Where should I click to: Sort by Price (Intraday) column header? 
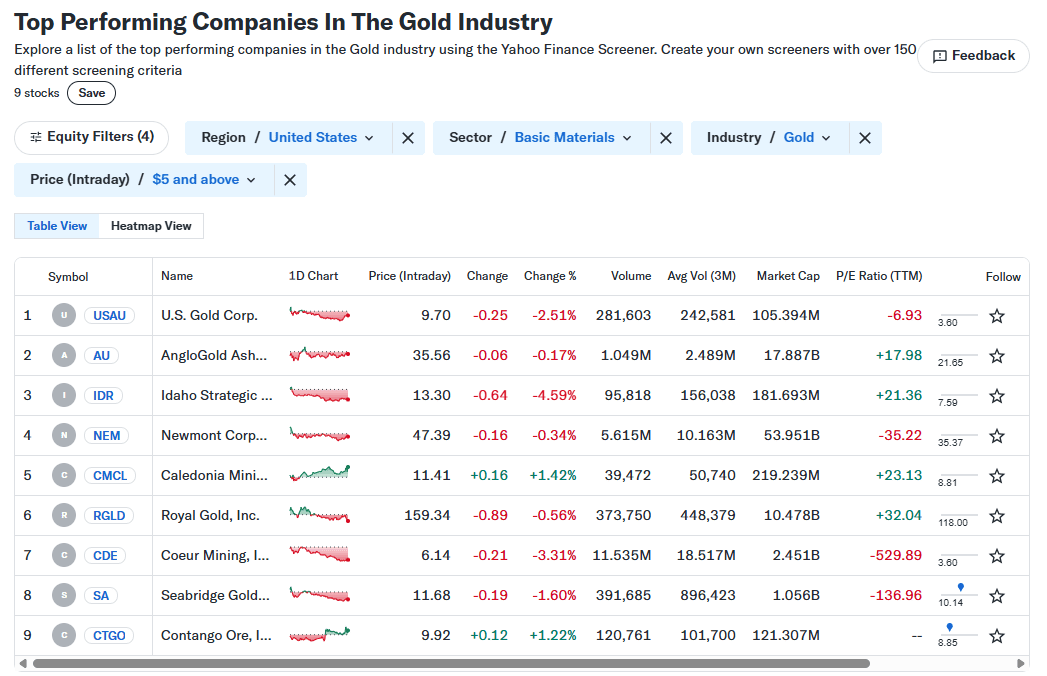[409, 277]
